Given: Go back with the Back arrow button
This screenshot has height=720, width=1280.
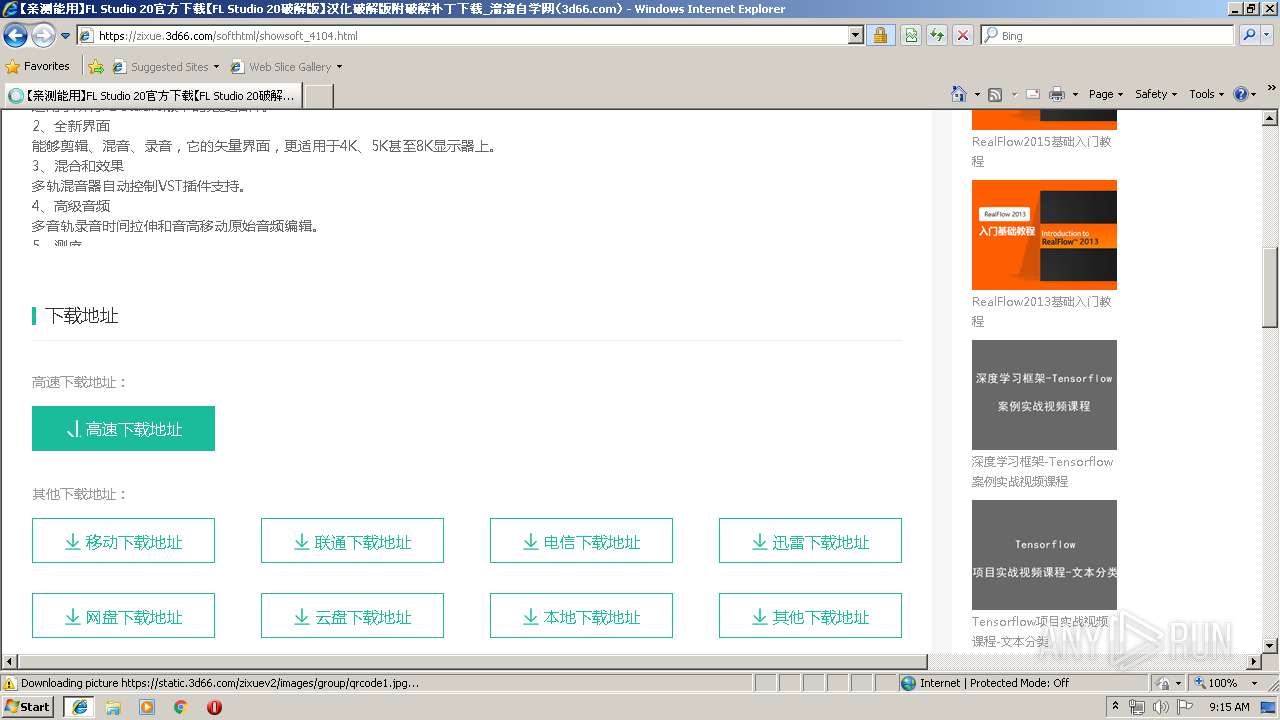Looking at the screenshot, I should tap(15, 36).
